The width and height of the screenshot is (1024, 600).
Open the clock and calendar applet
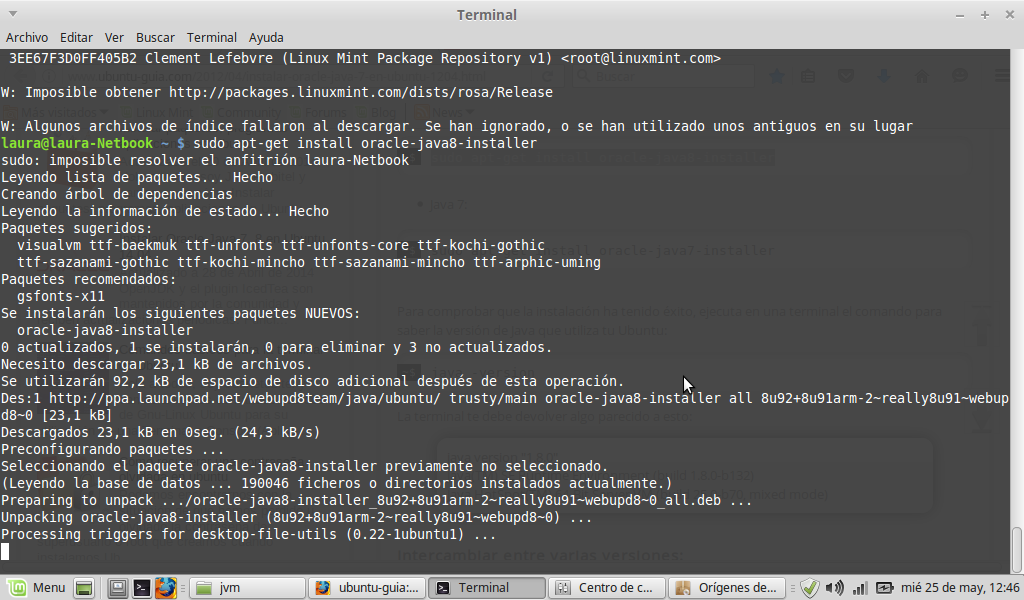(958, 588)
